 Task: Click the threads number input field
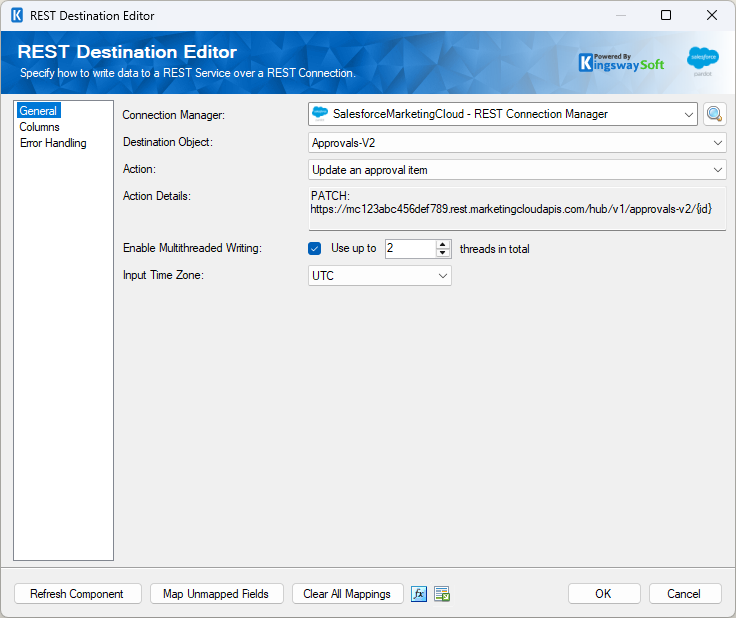[x=411, y=248]
